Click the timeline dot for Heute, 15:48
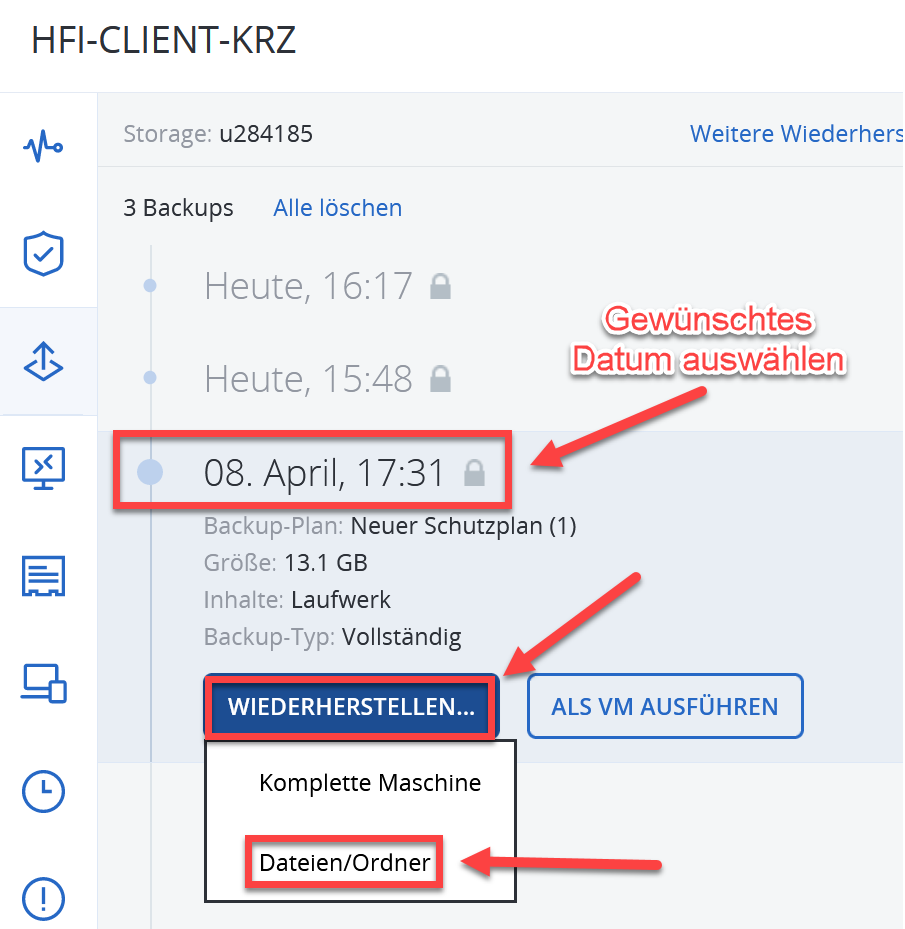905x929 pixels. (150, 378)
